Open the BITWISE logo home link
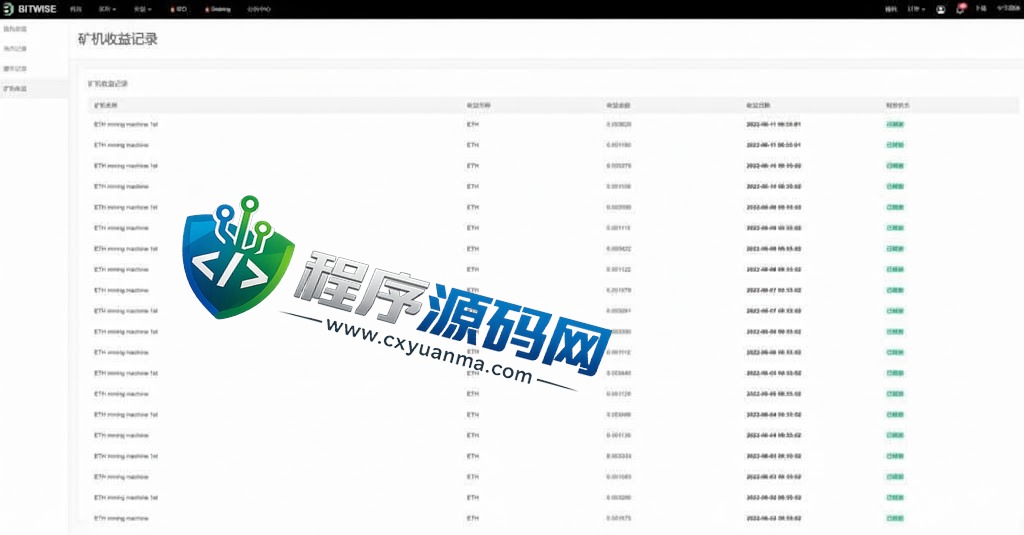This screenshot has height=535, width=1024. (30, 9)
